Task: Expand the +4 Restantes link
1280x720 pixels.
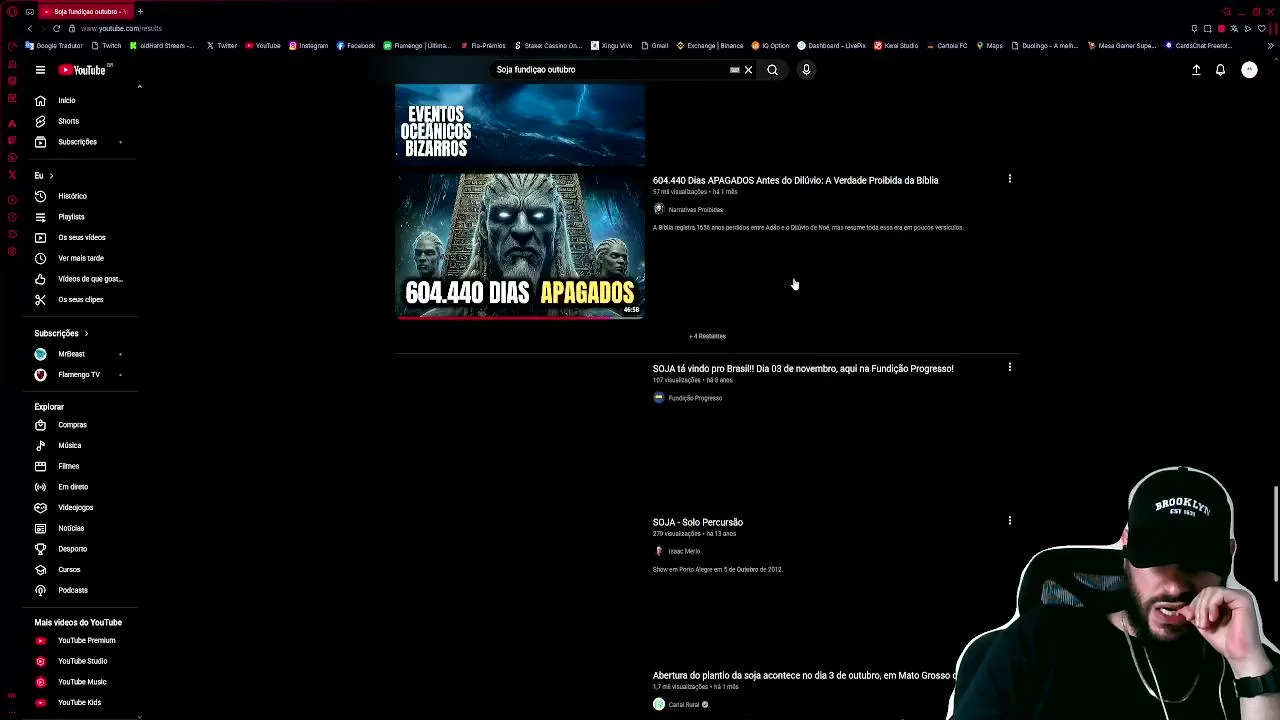Action: point(707,336)
